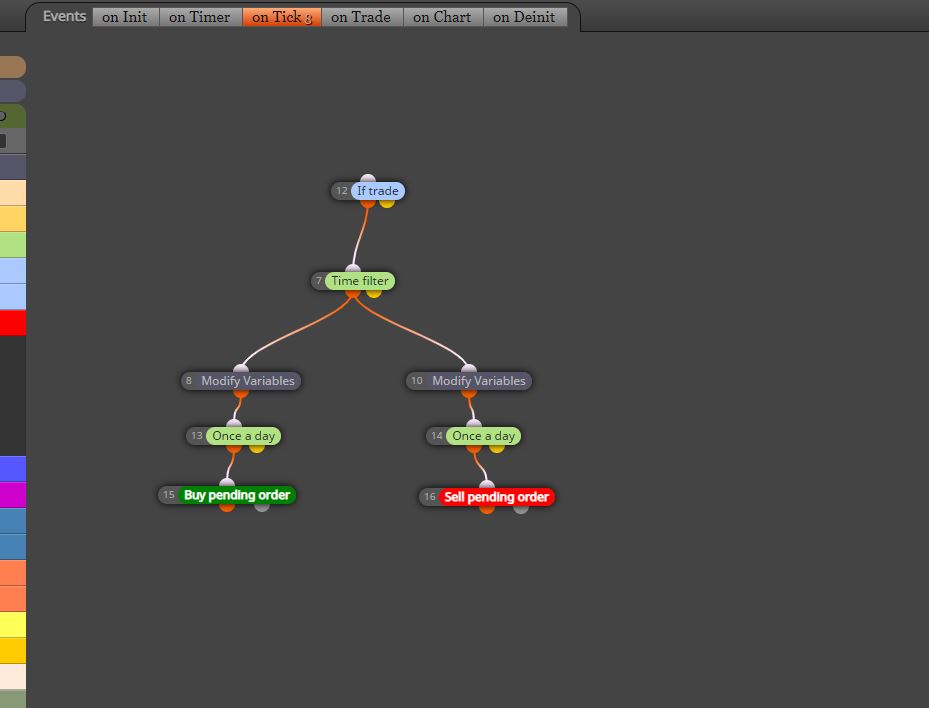Click the orange output of Sell pending order
This screenshot has height=708, width=929.
point(487,510)
